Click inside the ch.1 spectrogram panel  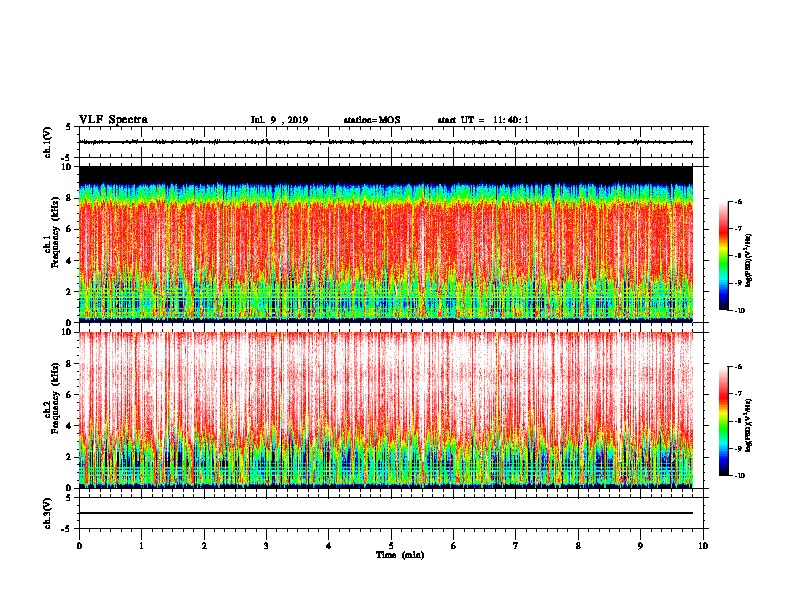click(386, 244)
